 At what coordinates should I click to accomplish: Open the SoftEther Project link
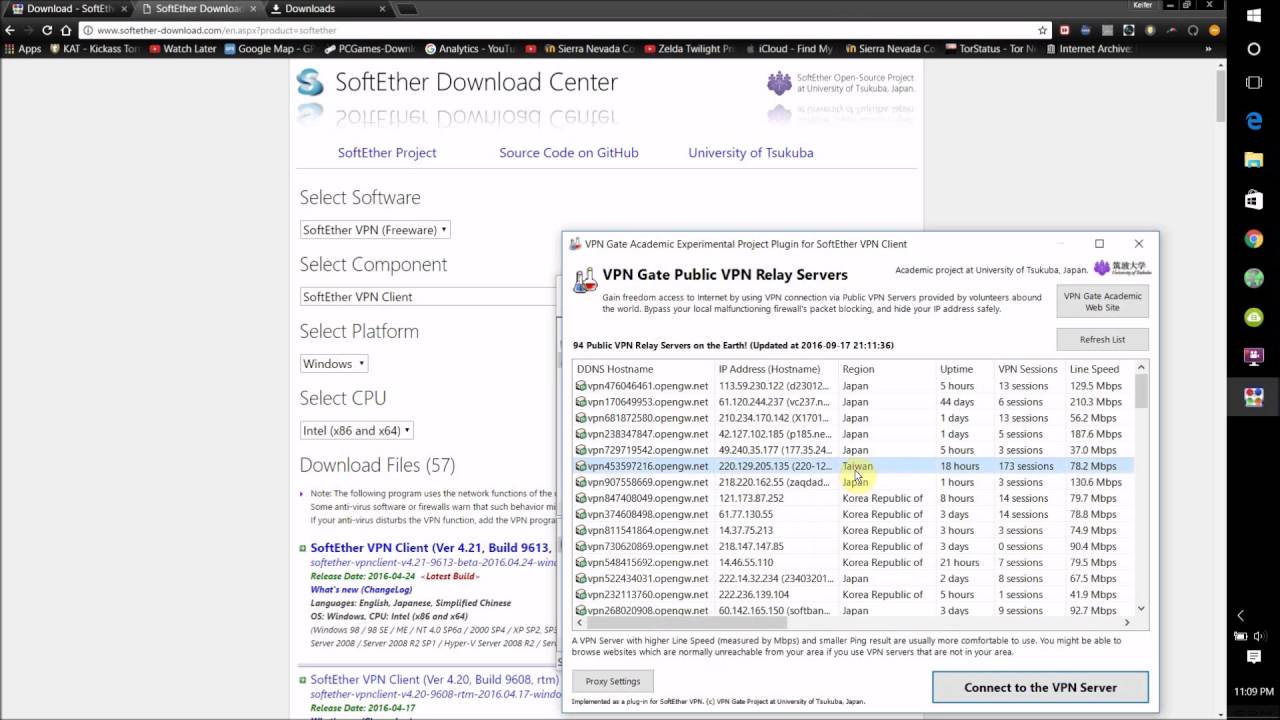(387, 153)
